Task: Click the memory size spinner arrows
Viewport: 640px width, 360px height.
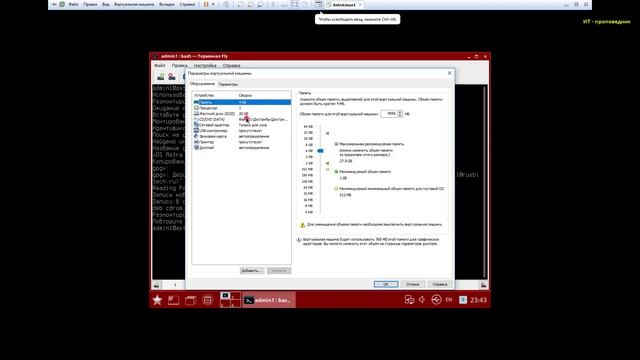Action: (x=400, y=113)
